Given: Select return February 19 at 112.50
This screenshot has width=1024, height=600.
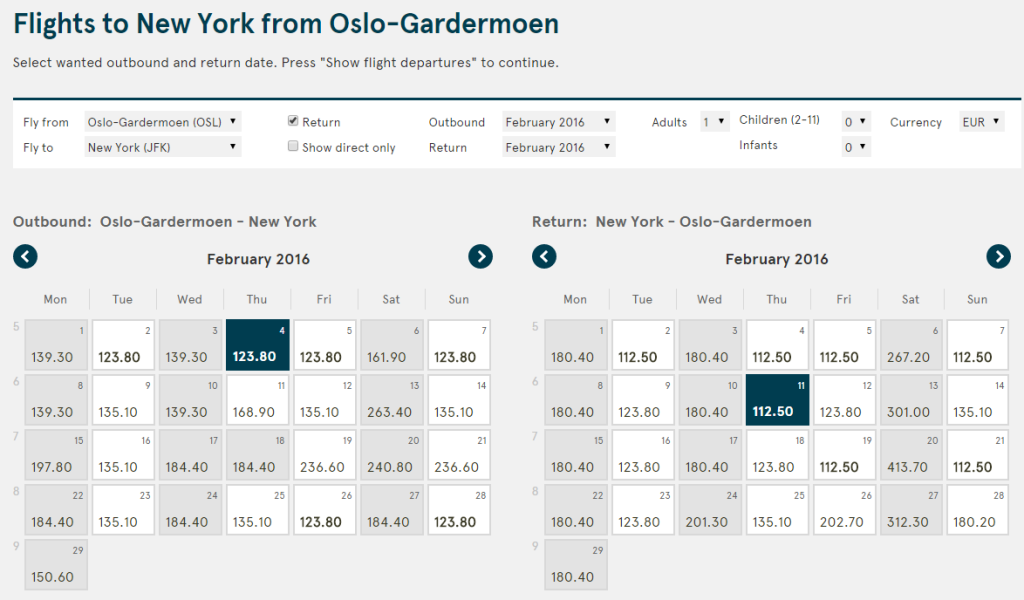Looking at the screenshot, I should click(844, 454).
